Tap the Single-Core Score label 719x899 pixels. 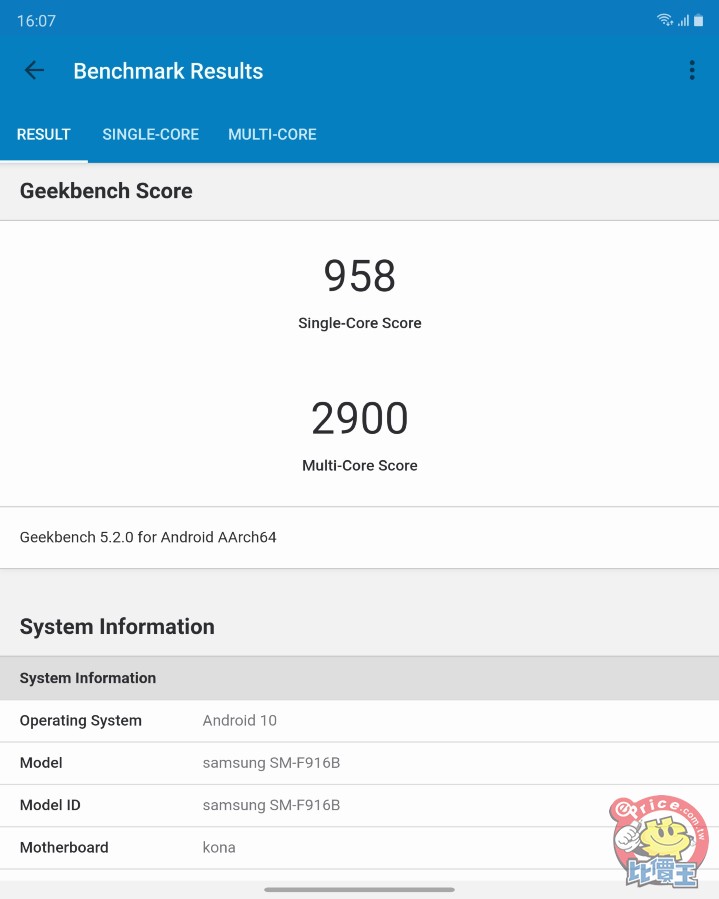pos(360,323)
